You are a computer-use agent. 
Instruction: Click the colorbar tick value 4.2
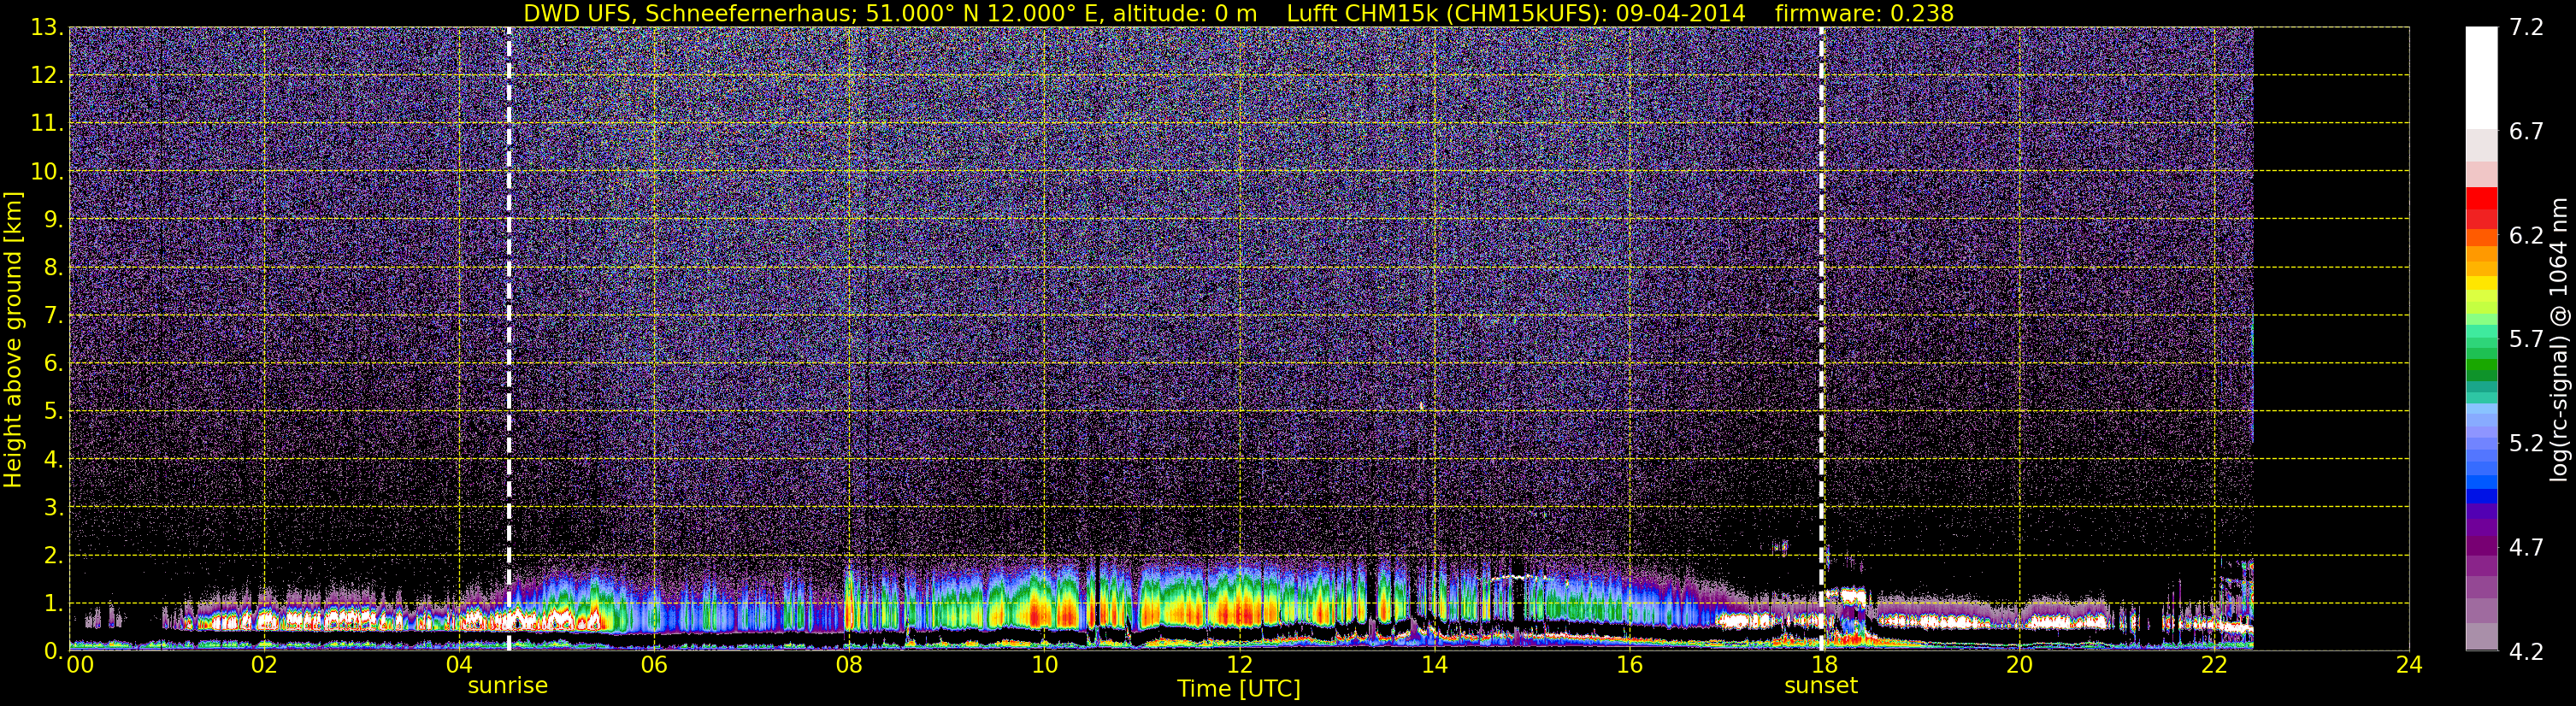tap(2526, 652)
